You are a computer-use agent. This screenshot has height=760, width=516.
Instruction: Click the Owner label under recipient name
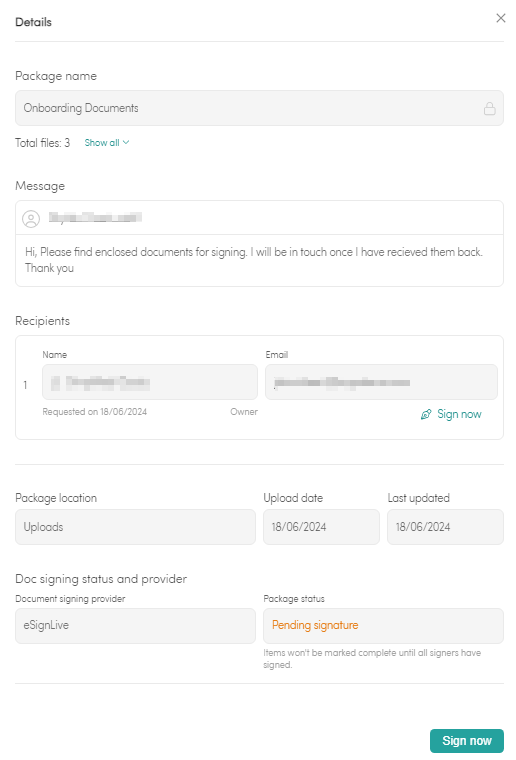(x=244, y=412)
